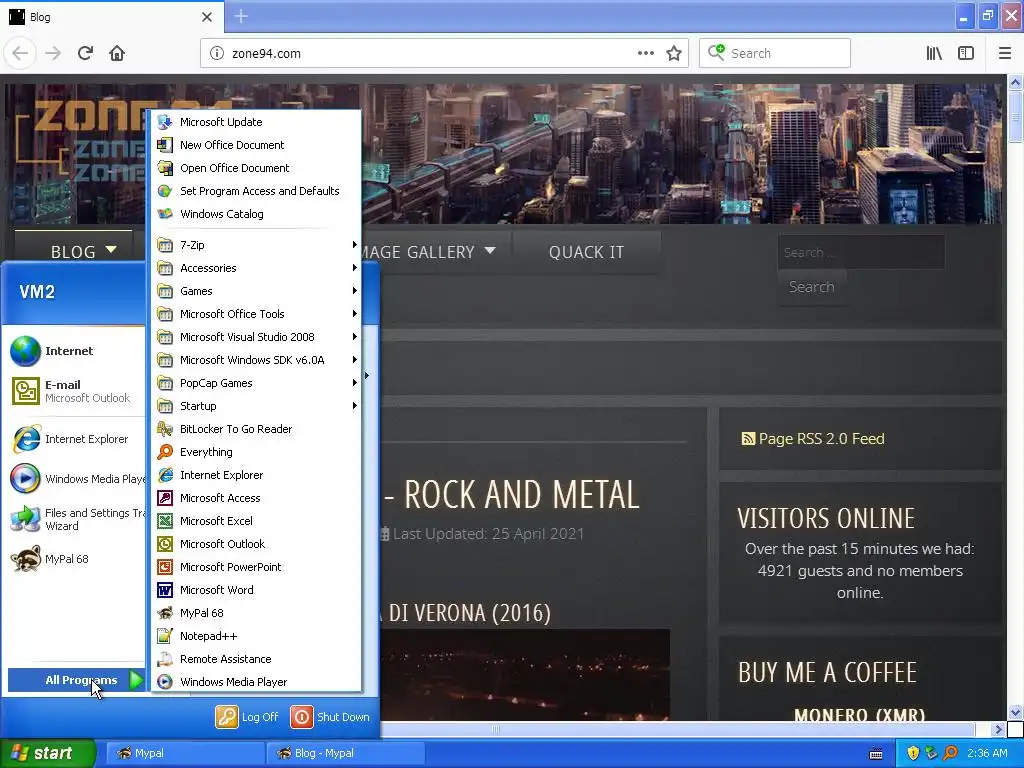The width and height of the screenshot is (1024, 768).
Task: Click the Shut Down button
Action: point(330,717)
